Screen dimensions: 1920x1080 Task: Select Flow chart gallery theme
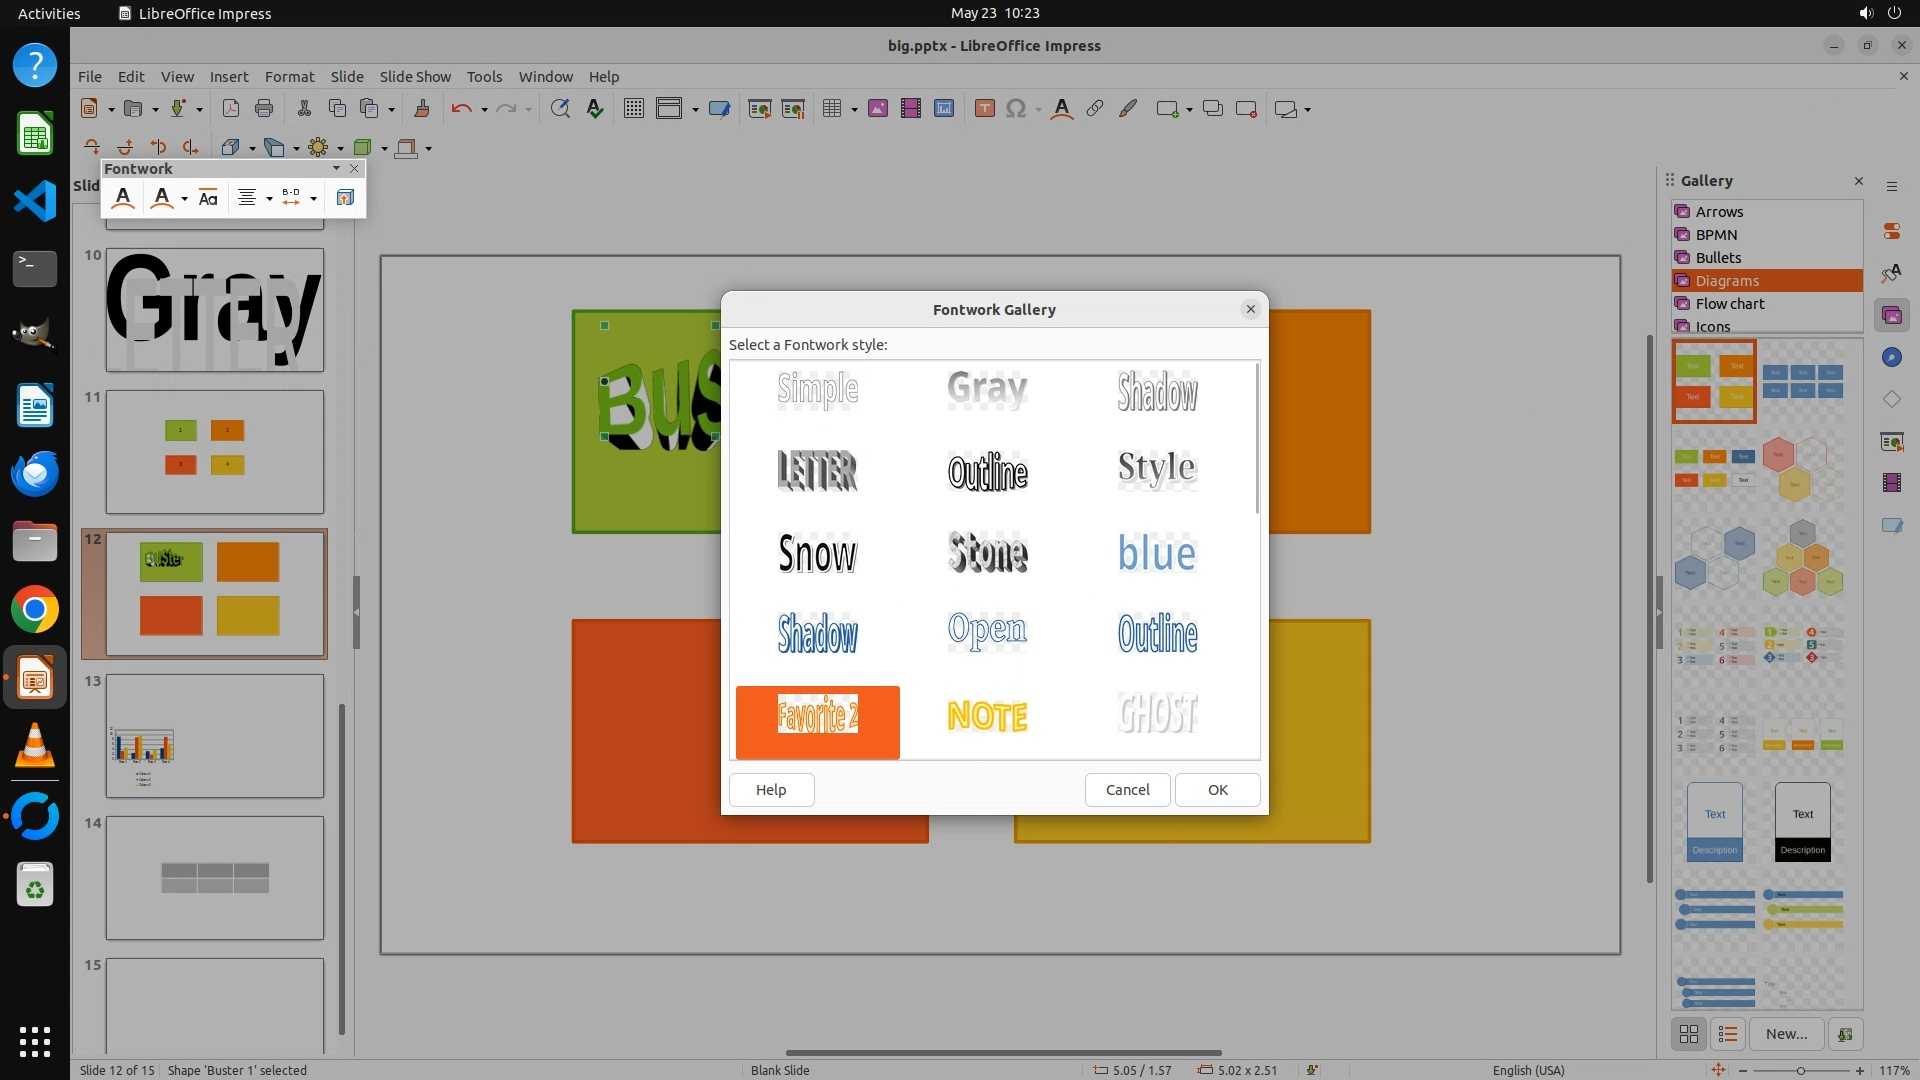point(1729,304)
